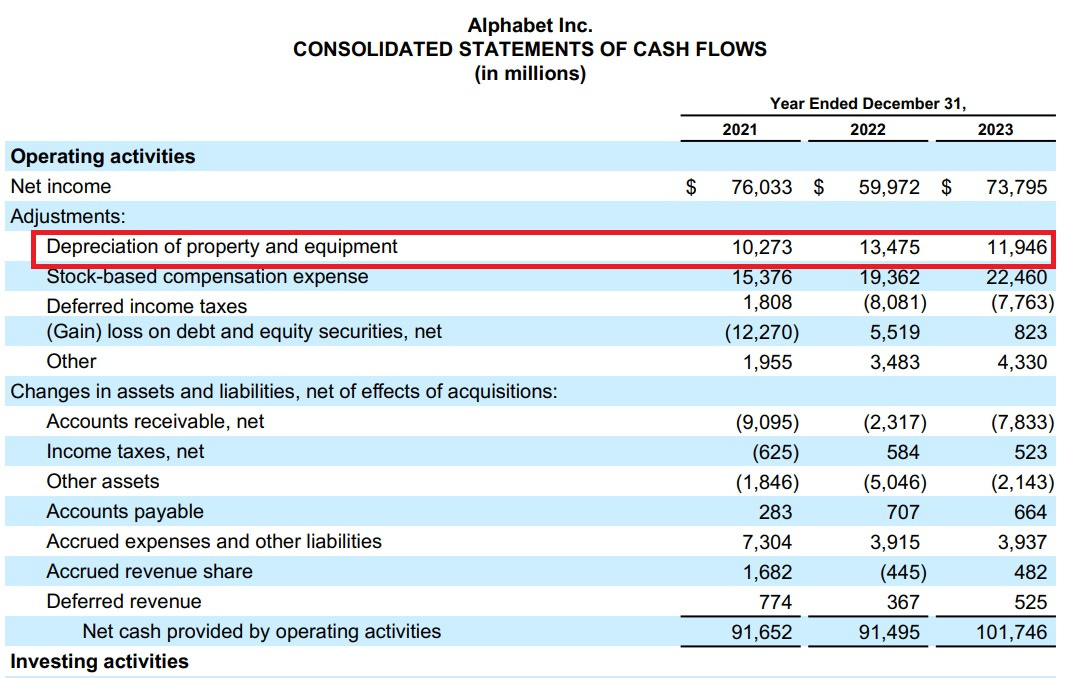
Task: Click 'Deferred income taxes' row label
Action: [147, 306]
